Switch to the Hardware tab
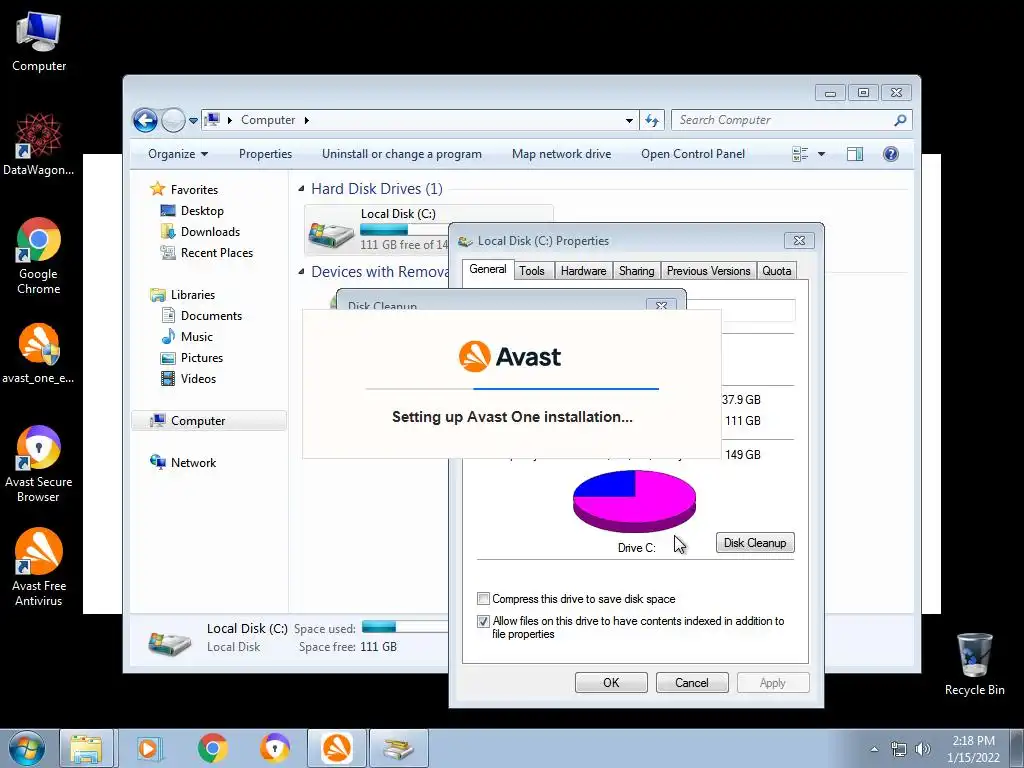Screen dimensions: 1024x768 click(x=583, y=271)
